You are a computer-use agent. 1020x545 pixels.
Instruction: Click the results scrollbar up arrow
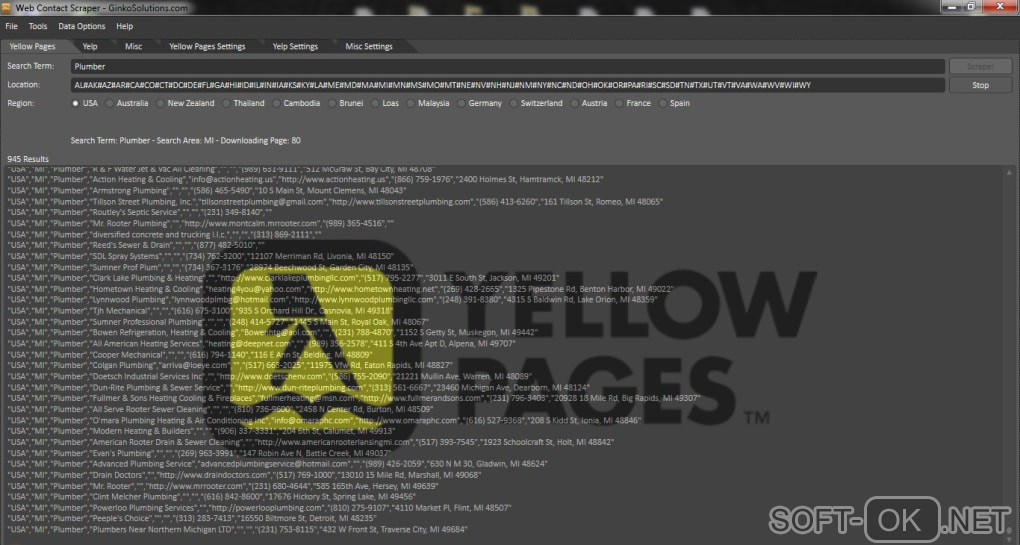pyautogui.click(x=1009, y=172)
